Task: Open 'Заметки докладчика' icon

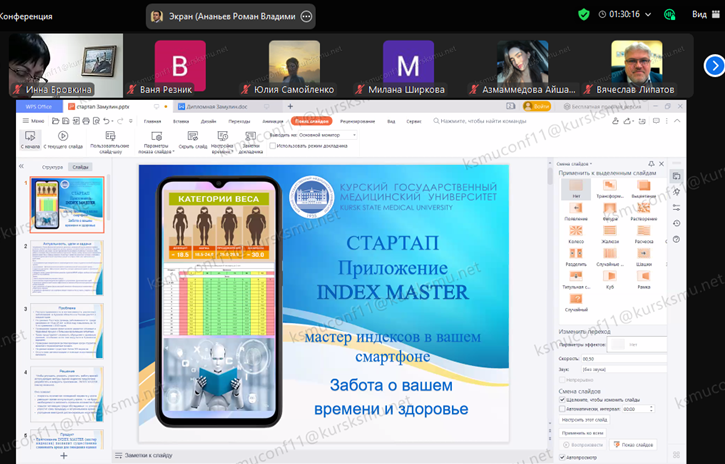Action: [251, 136]
